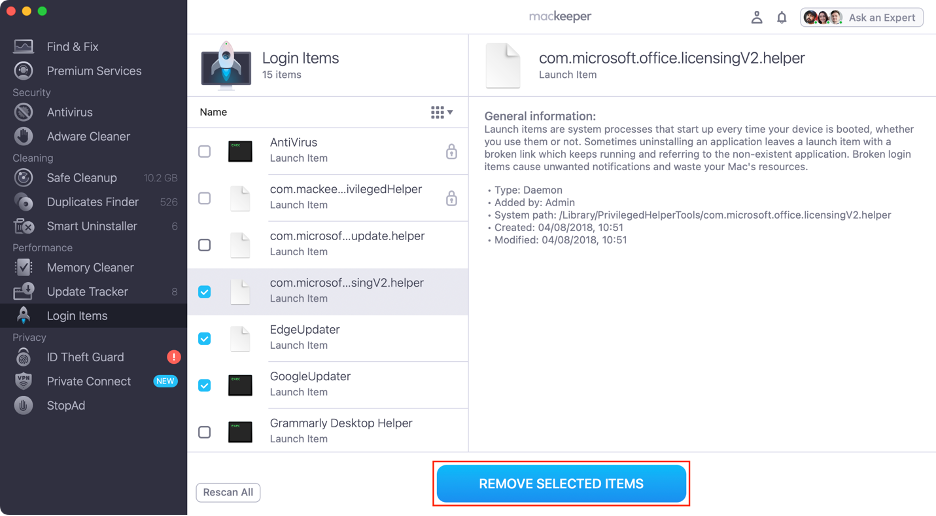
Task: Click Ask an Expert button
Action: pos(861,17)
